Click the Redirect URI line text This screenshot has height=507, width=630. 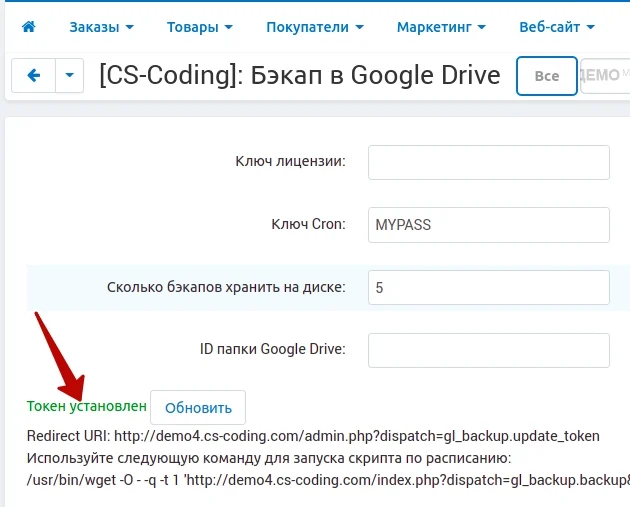tap(313, 436)
